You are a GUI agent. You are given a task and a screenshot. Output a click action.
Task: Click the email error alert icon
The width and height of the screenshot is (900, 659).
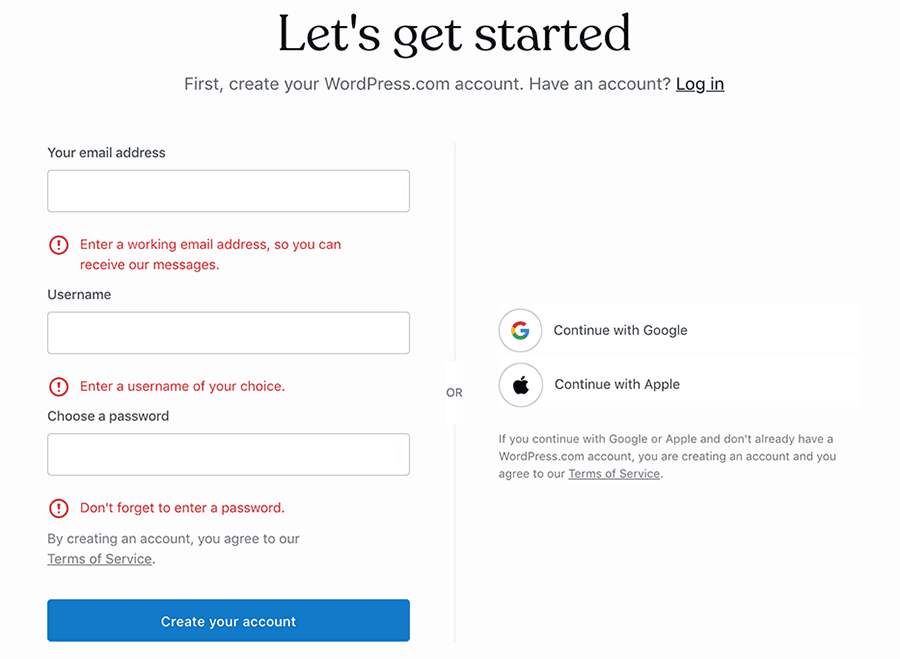pos(58,244)
